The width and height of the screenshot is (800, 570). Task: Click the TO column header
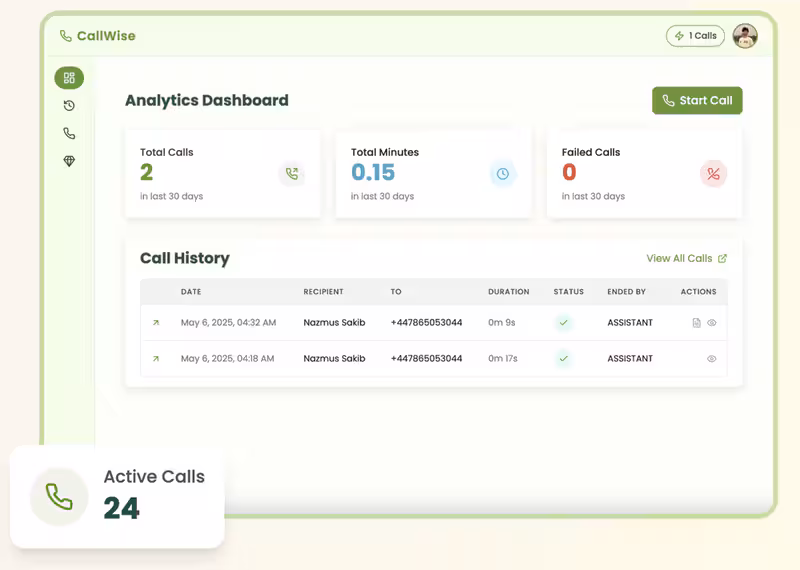click(396, 292)
